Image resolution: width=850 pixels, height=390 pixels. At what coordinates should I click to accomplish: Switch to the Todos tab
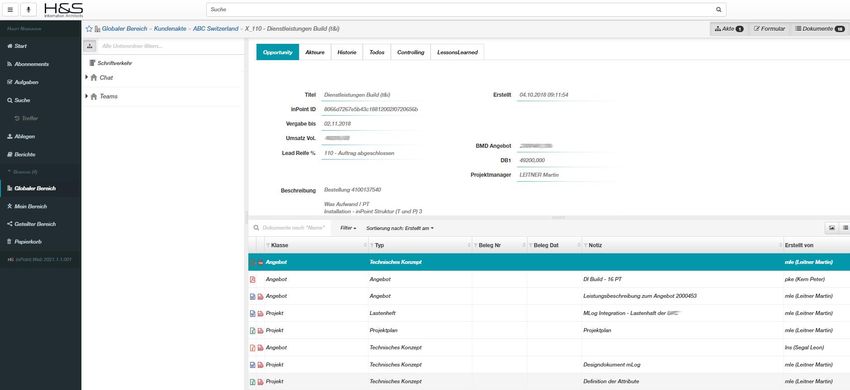click(377, 52)
